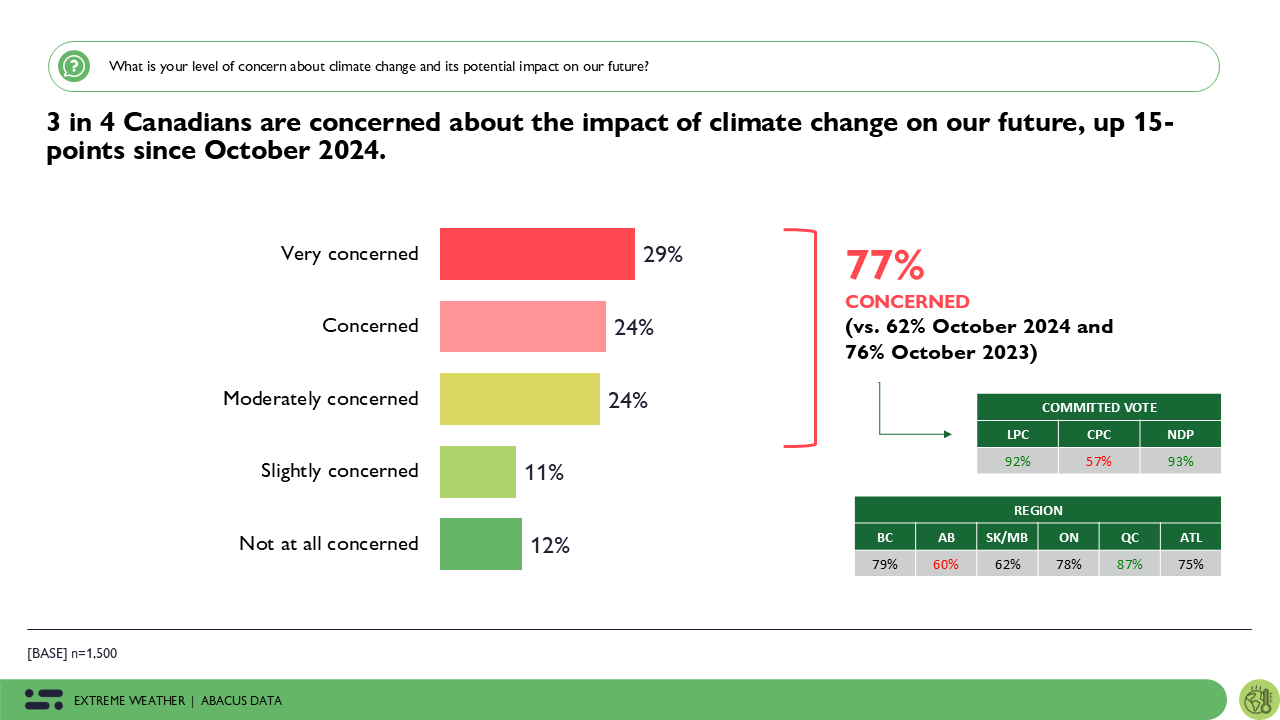Select the green Not at all concerned bar

click(480, 544)
